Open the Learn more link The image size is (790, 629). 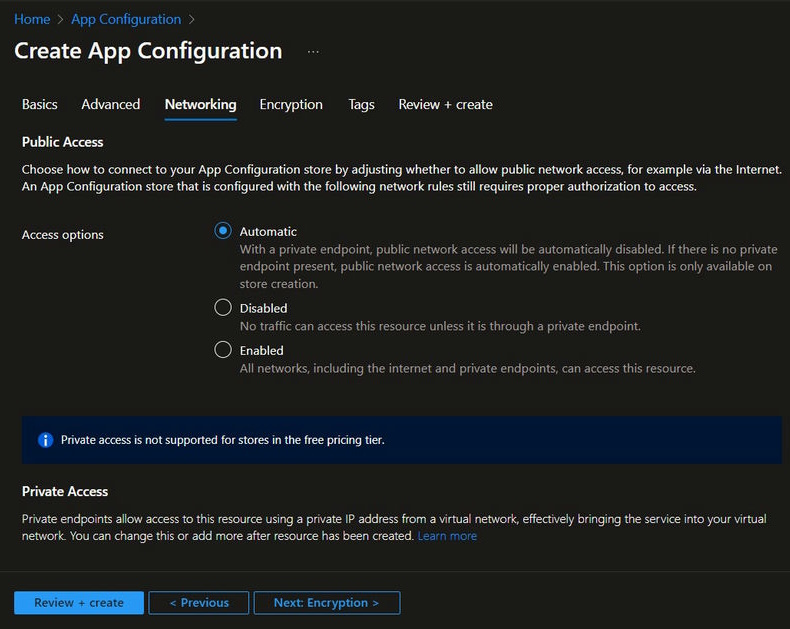(x=447, y=536)
